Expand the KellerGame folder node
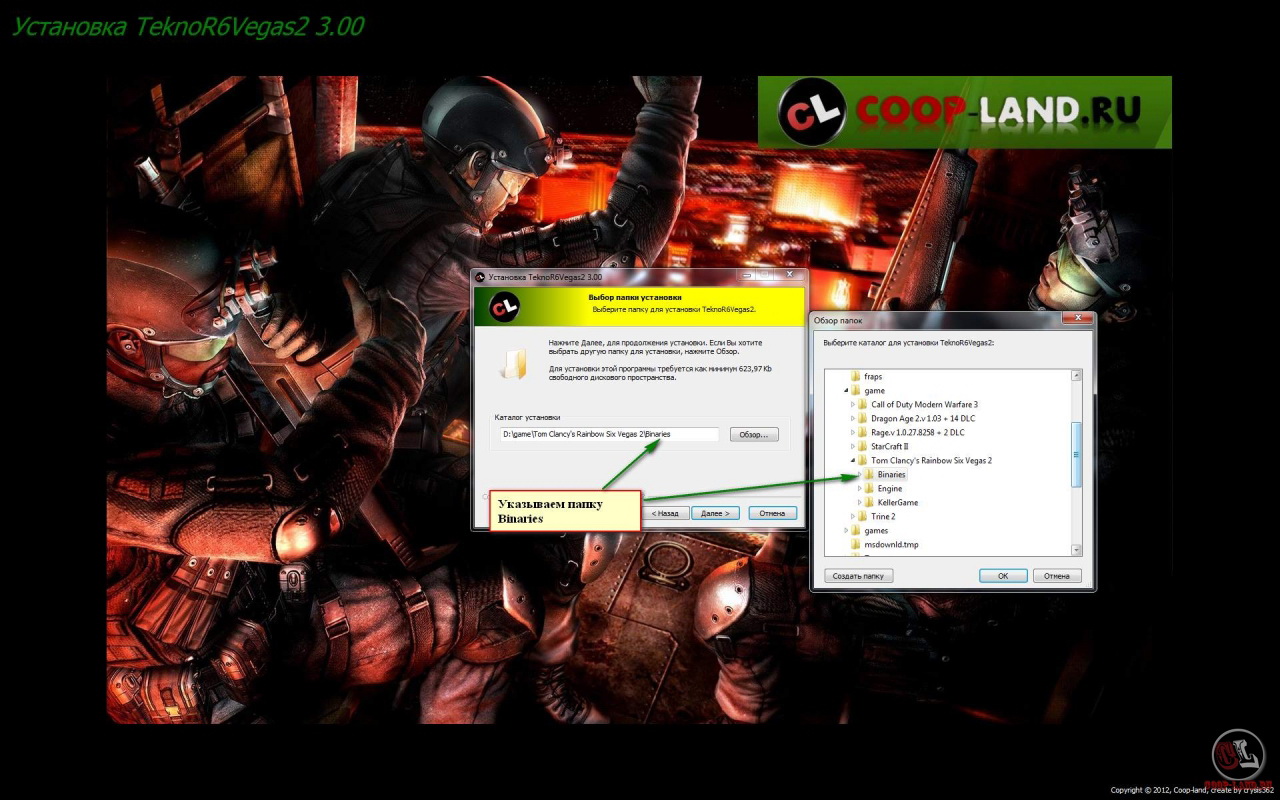This screenshot has height=800, width=1280. pos(860,502)
